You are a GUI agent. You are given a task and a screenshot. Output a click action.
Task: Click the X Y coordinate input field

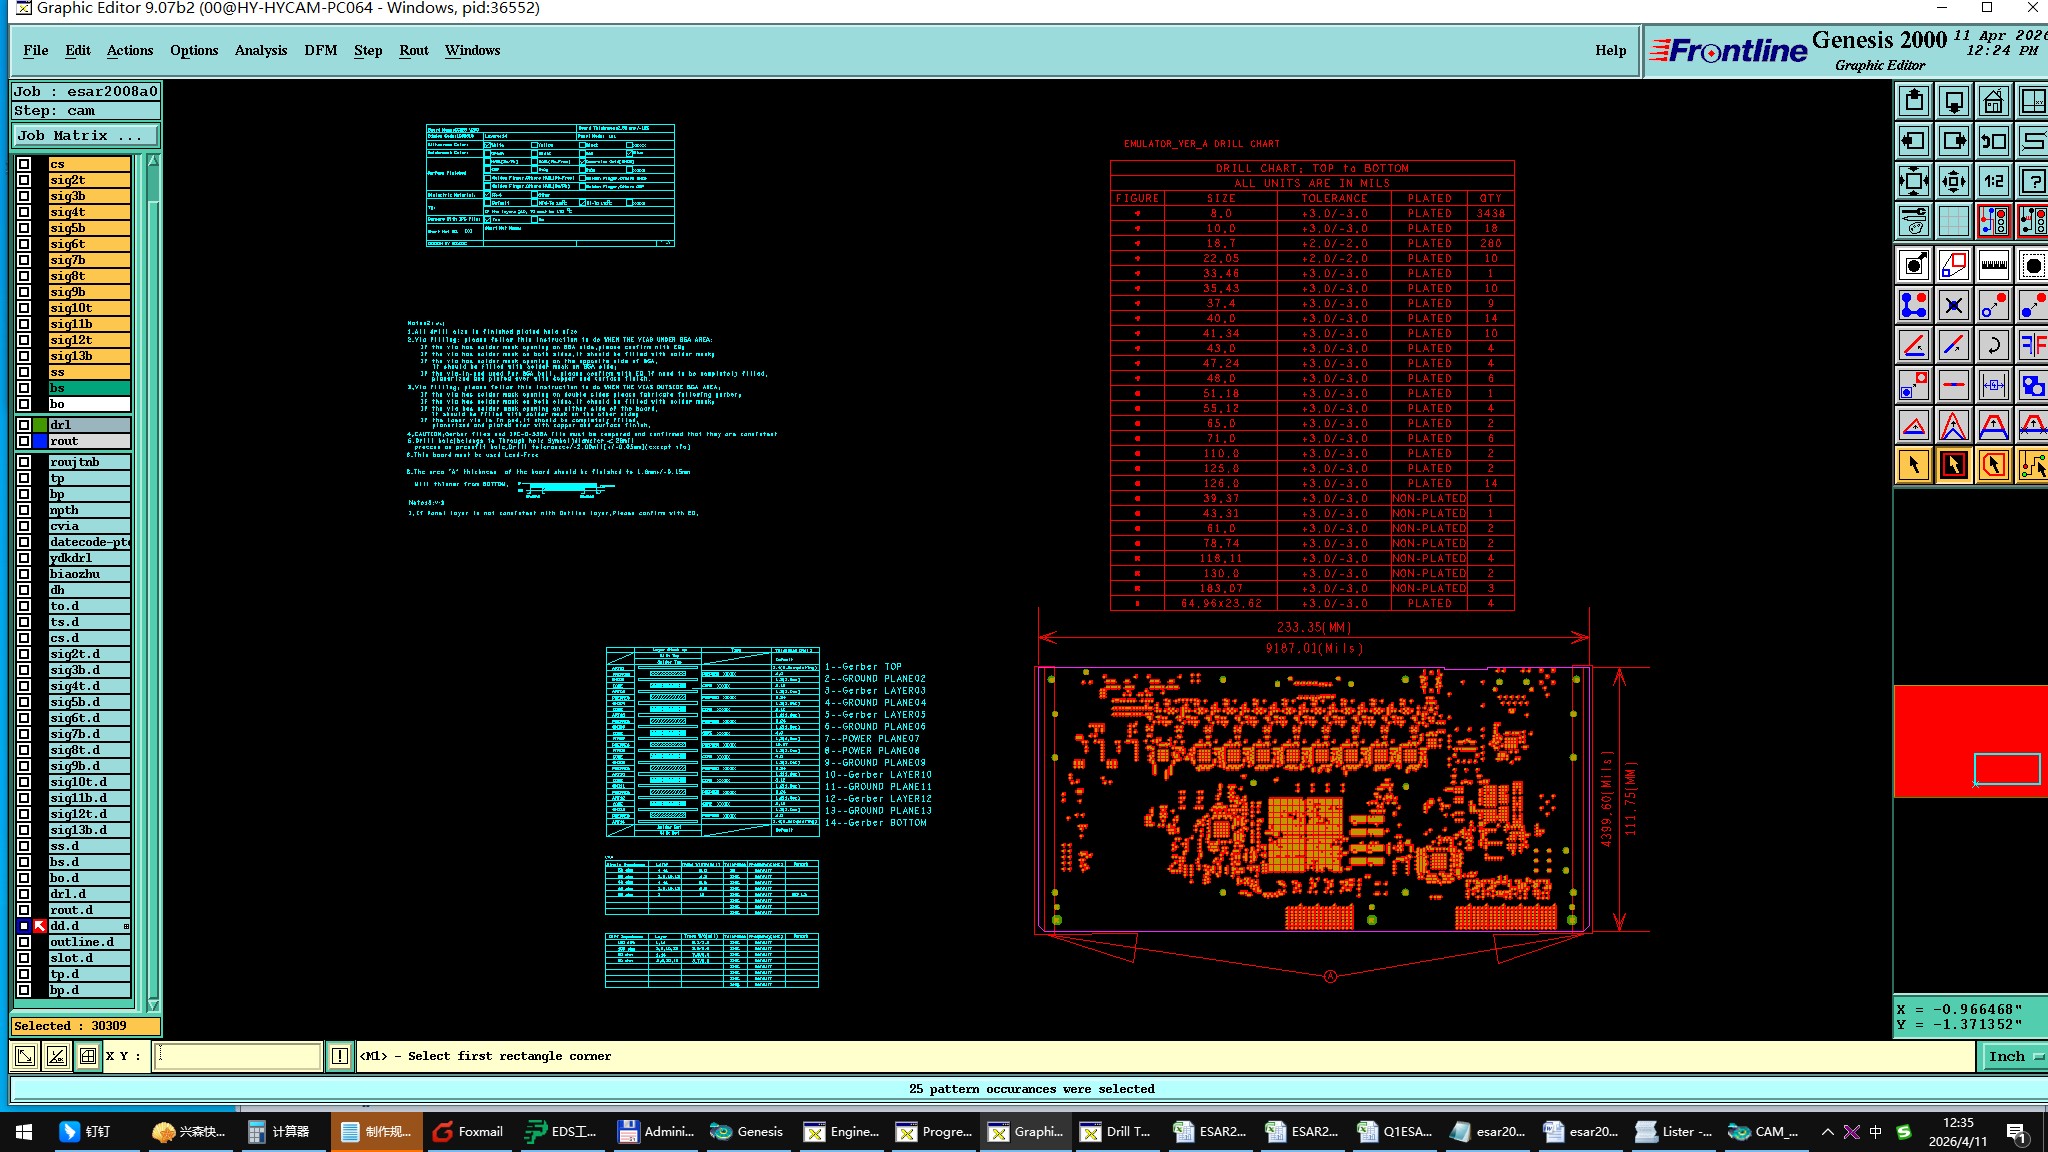(x=238, y=1056)
